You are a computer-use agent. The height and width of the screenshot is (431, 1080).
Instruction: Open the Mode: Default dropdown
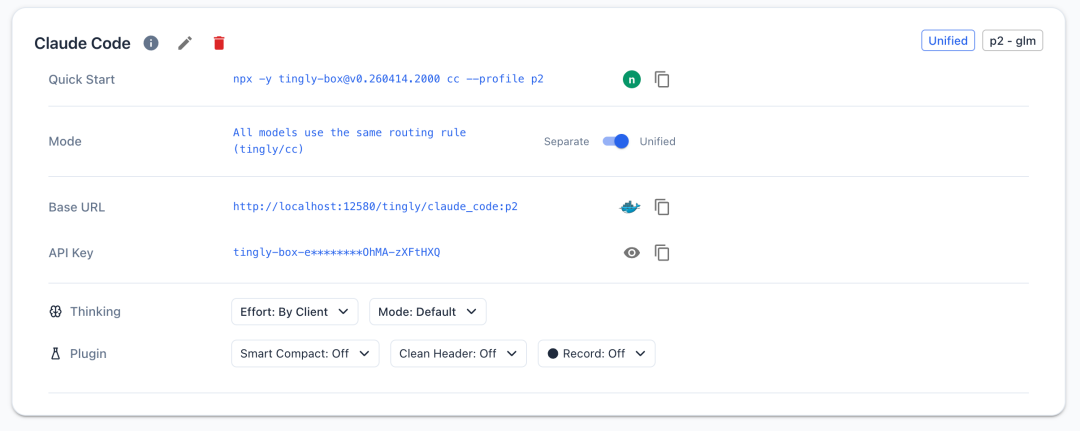pyautogui.click(x=428, y=312)
